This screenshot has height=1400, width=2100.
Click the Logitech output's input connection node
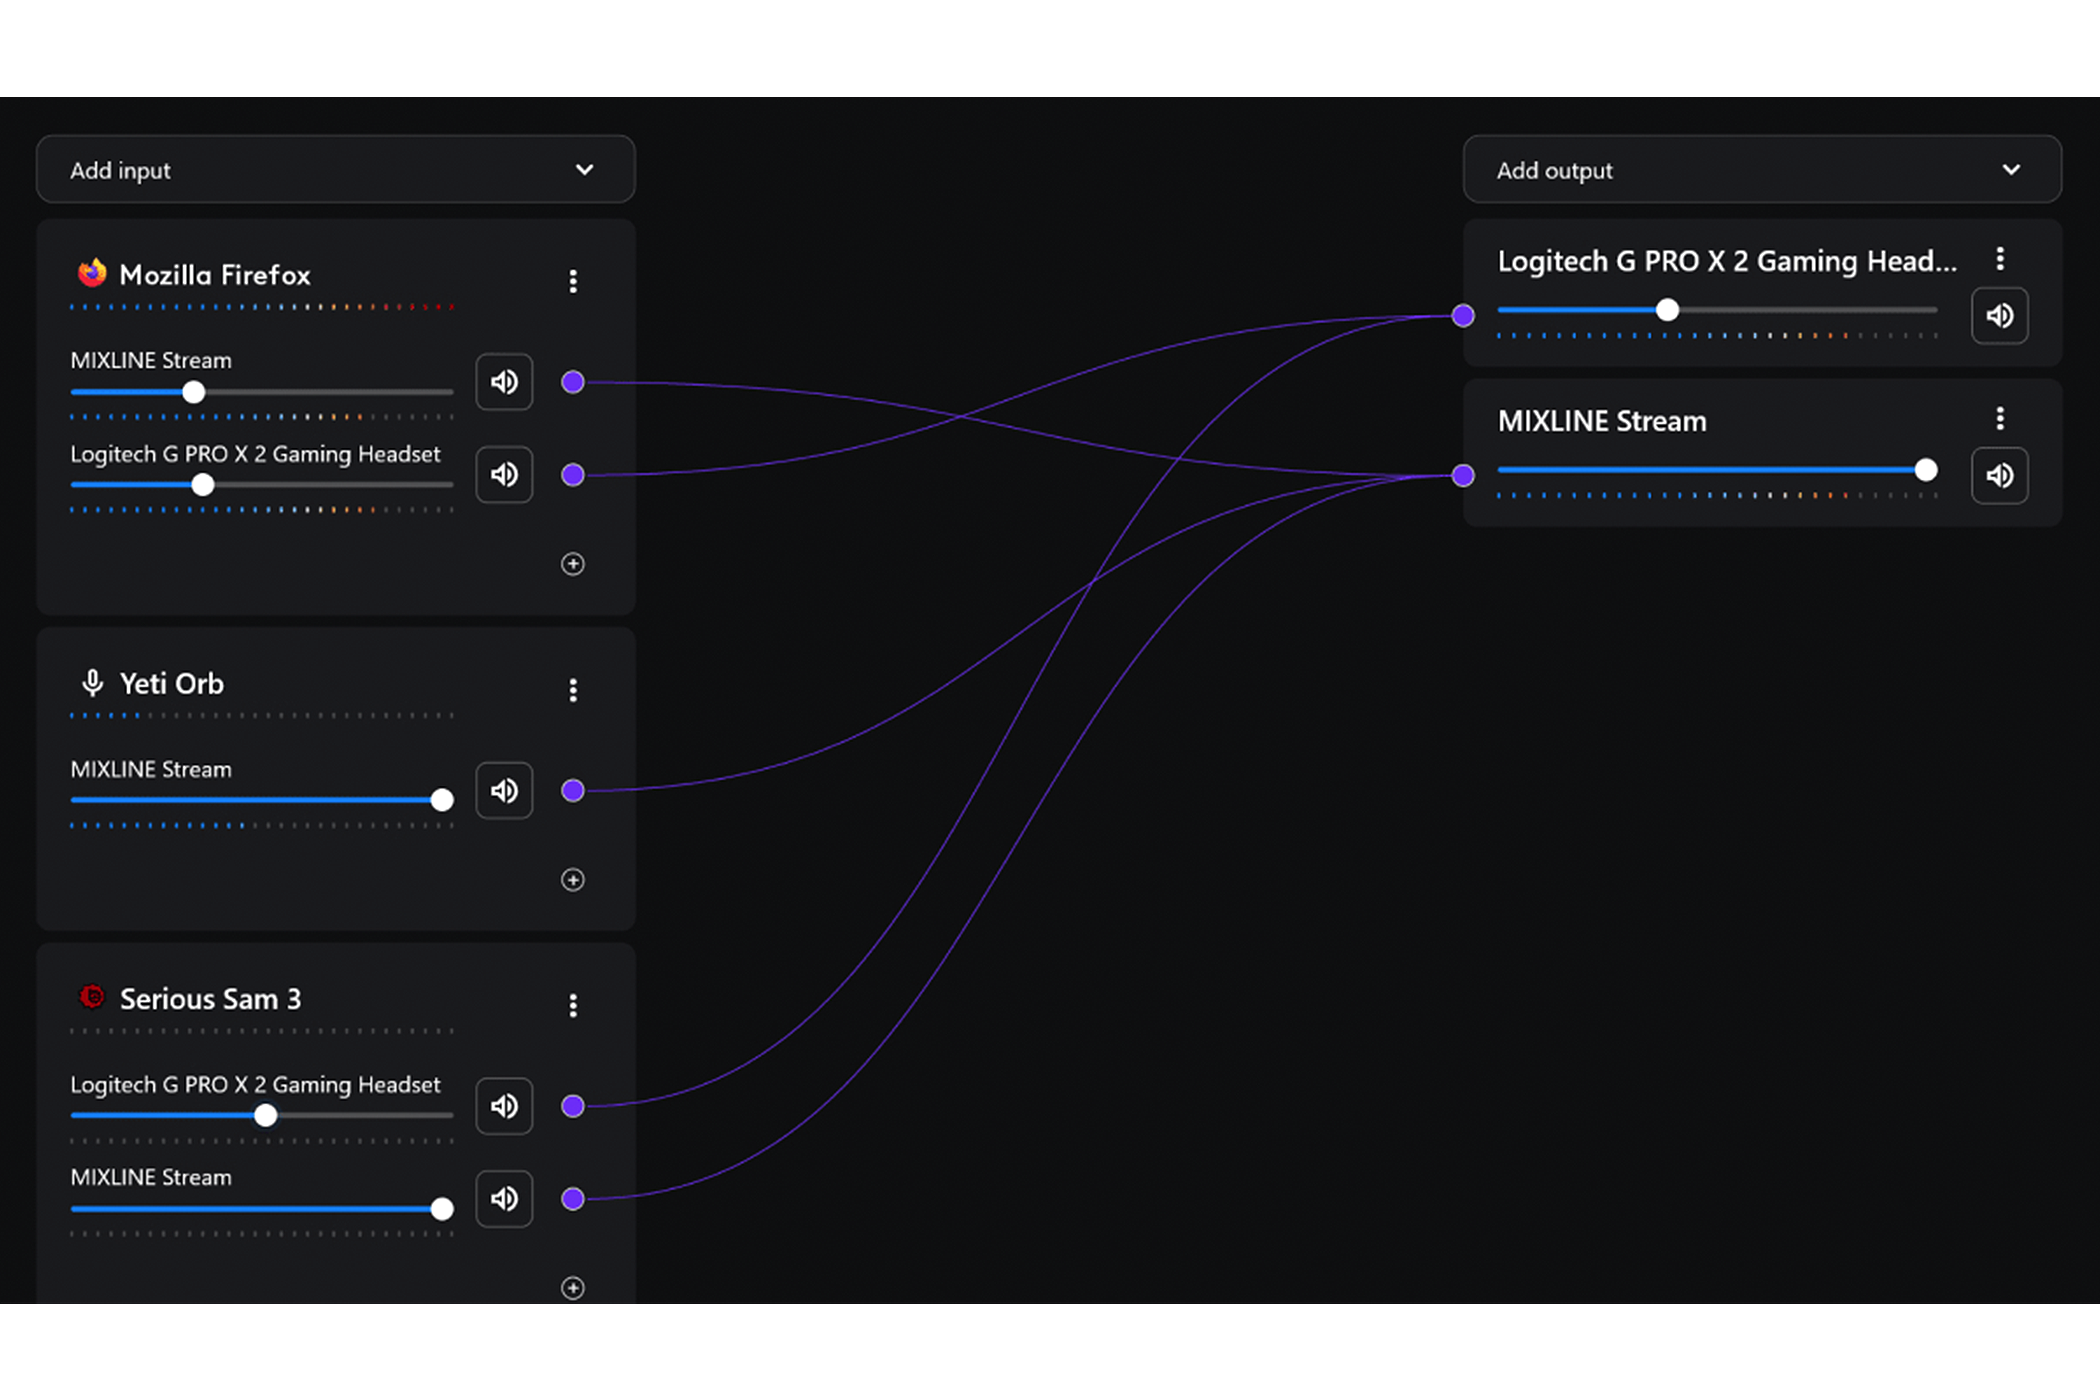(1463, 316)
